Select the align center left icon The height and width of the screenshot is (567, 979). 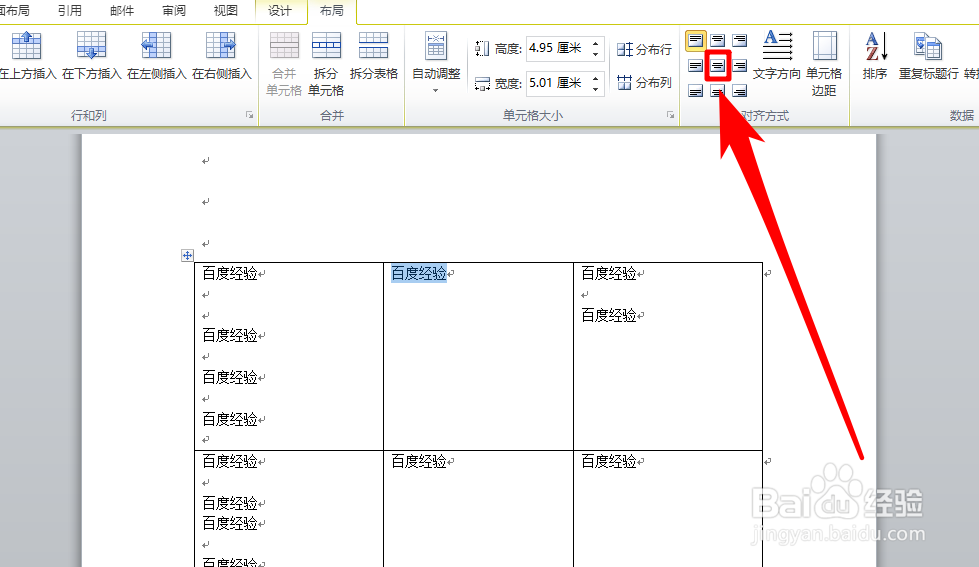click(x=696, y=66)
